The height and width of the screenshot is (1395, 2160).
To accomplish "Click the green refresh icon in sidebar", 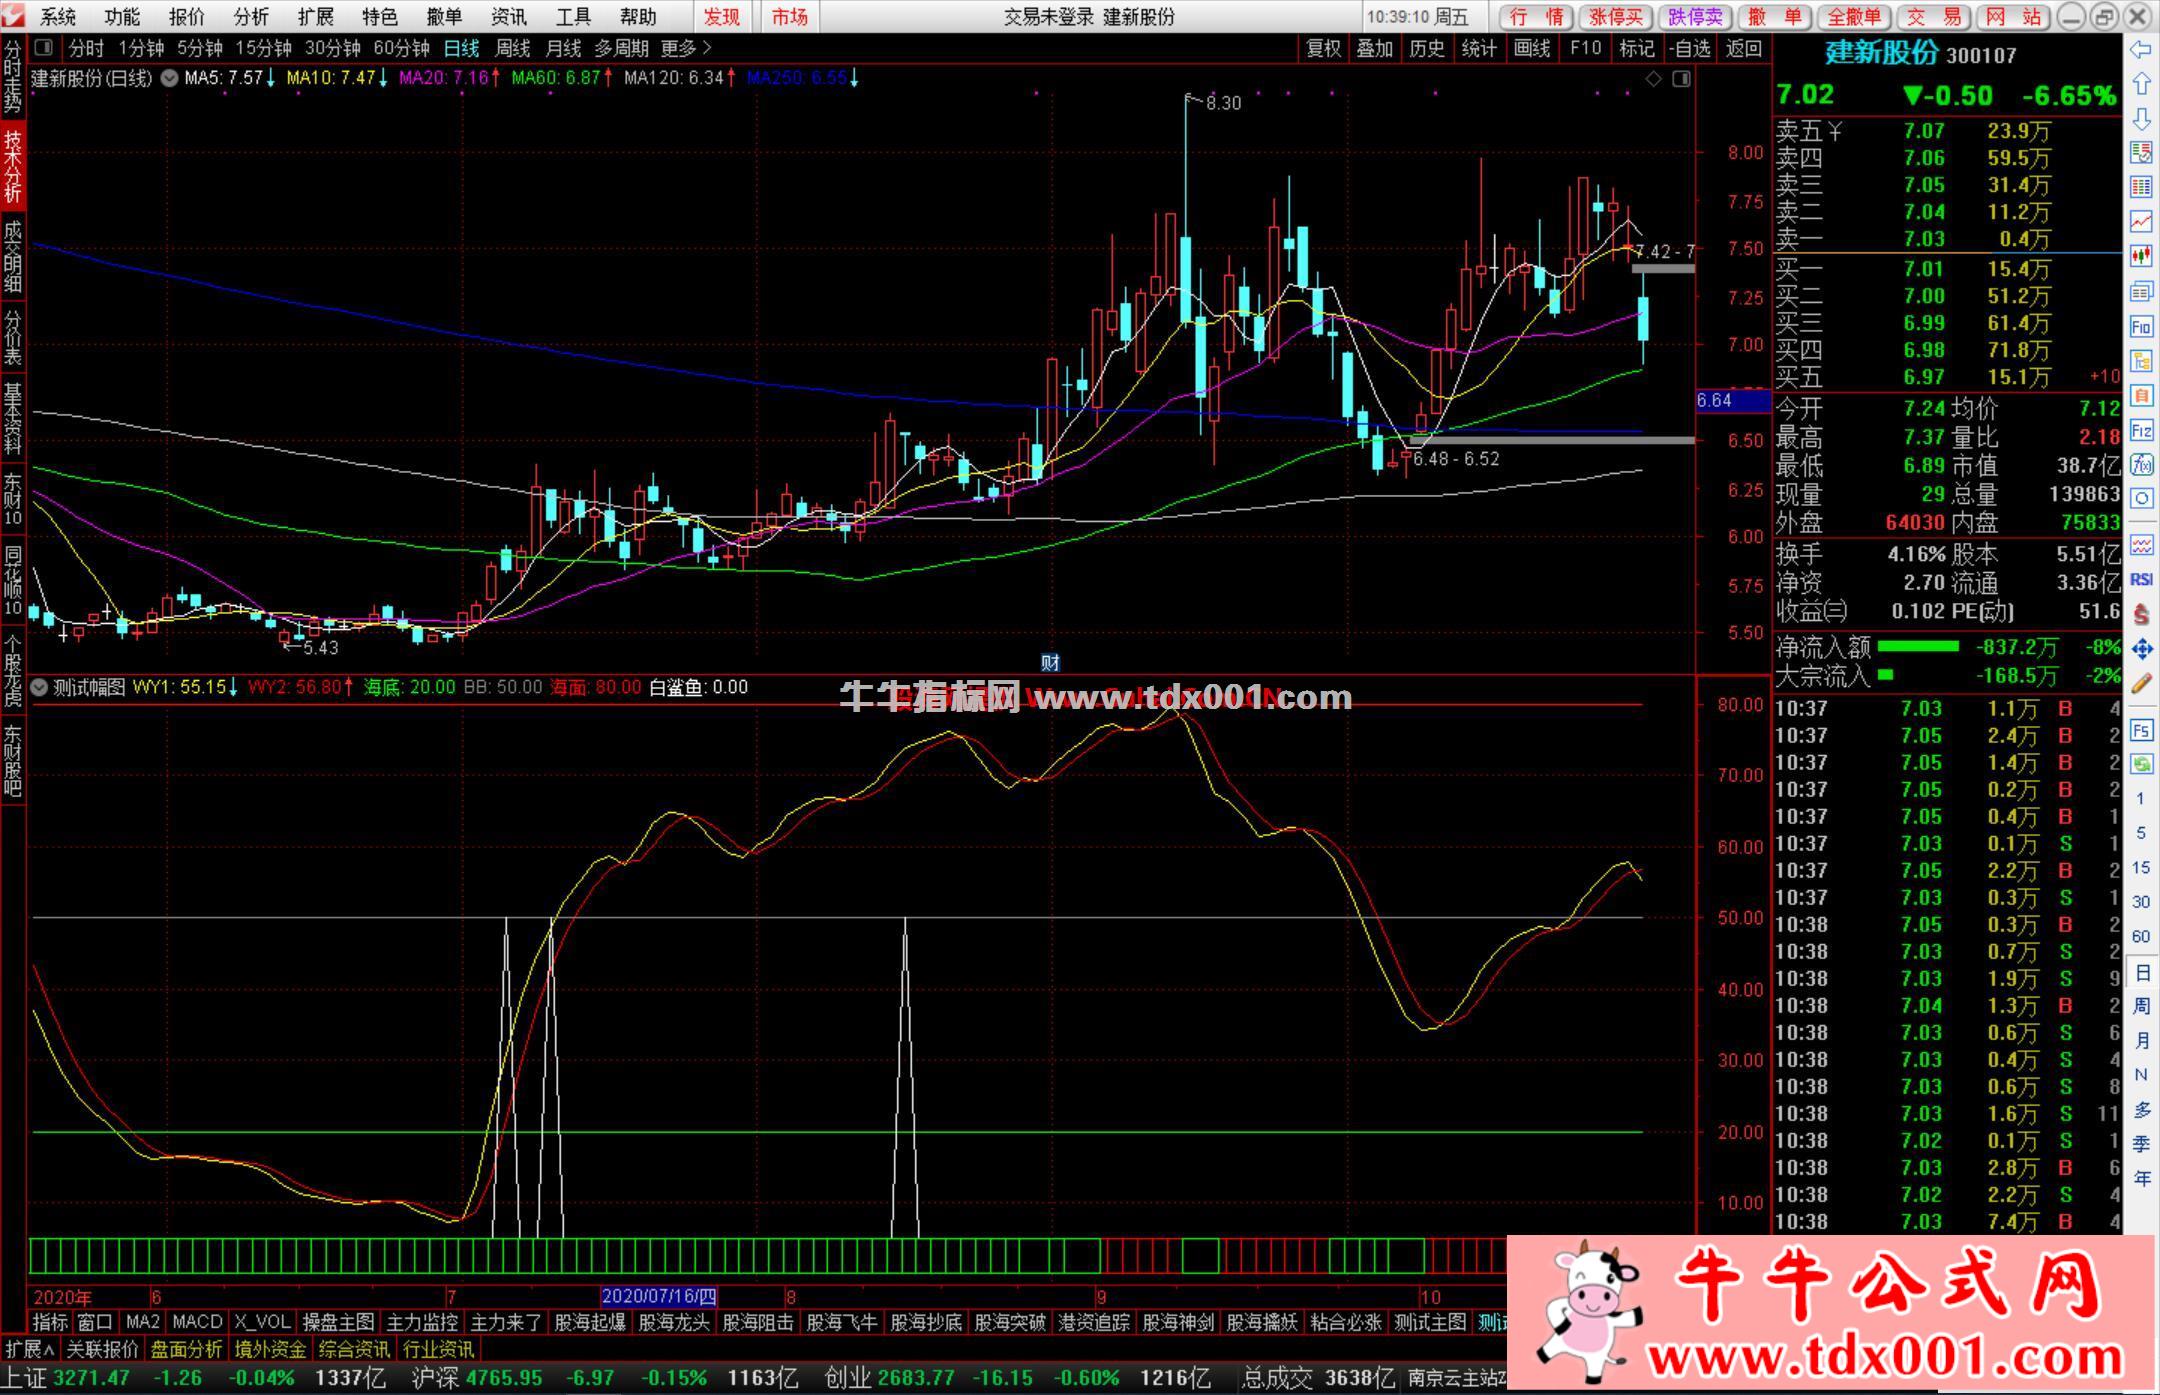I will click(2141, 765).
